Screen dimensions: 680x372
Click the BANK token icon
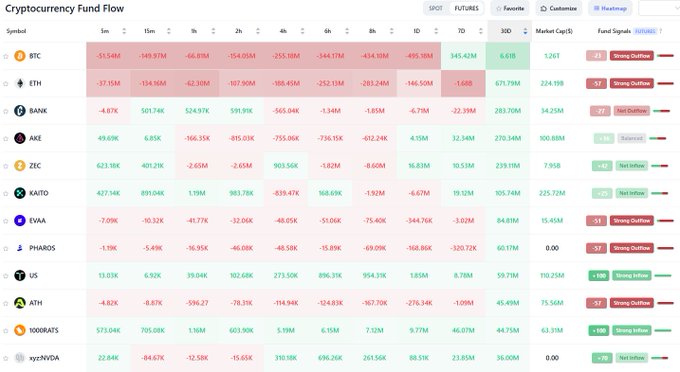pos(20,111)
